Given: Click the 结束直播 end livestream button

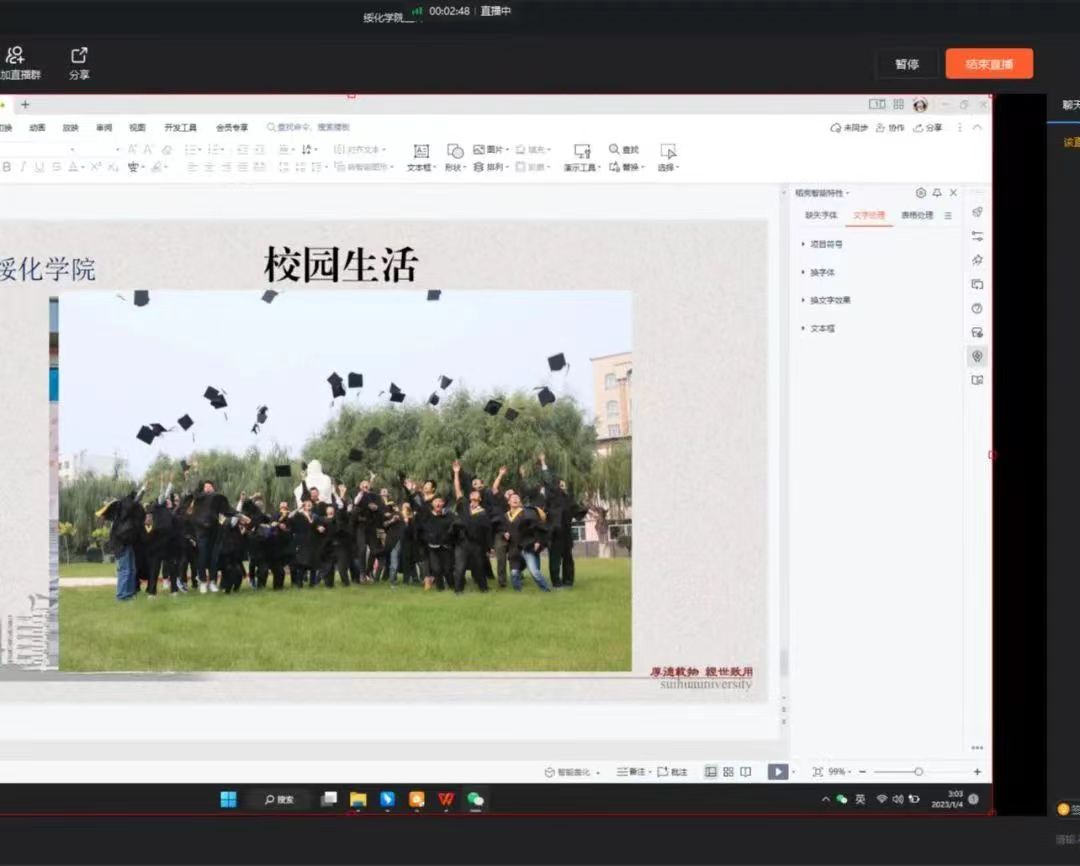Looking at the screenshot, I should click(x=989, y=64).
